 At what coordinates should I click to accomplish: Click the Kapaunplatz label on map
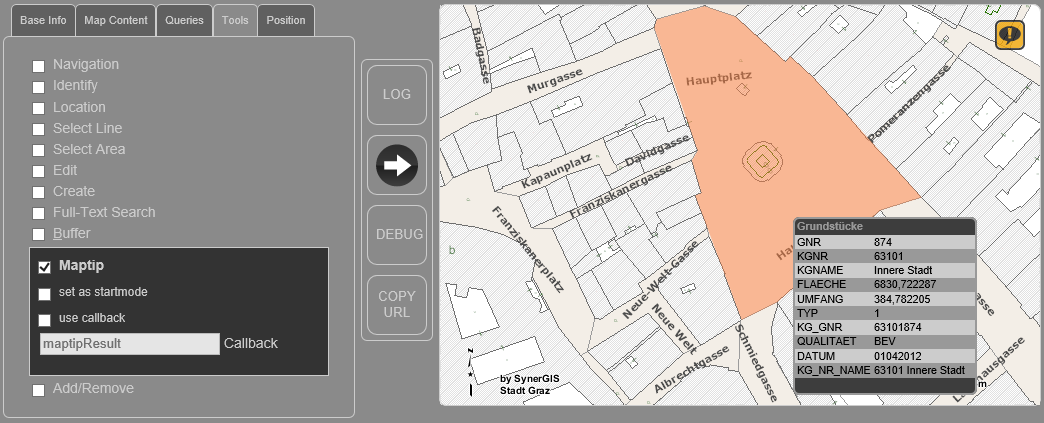(557, 171)
